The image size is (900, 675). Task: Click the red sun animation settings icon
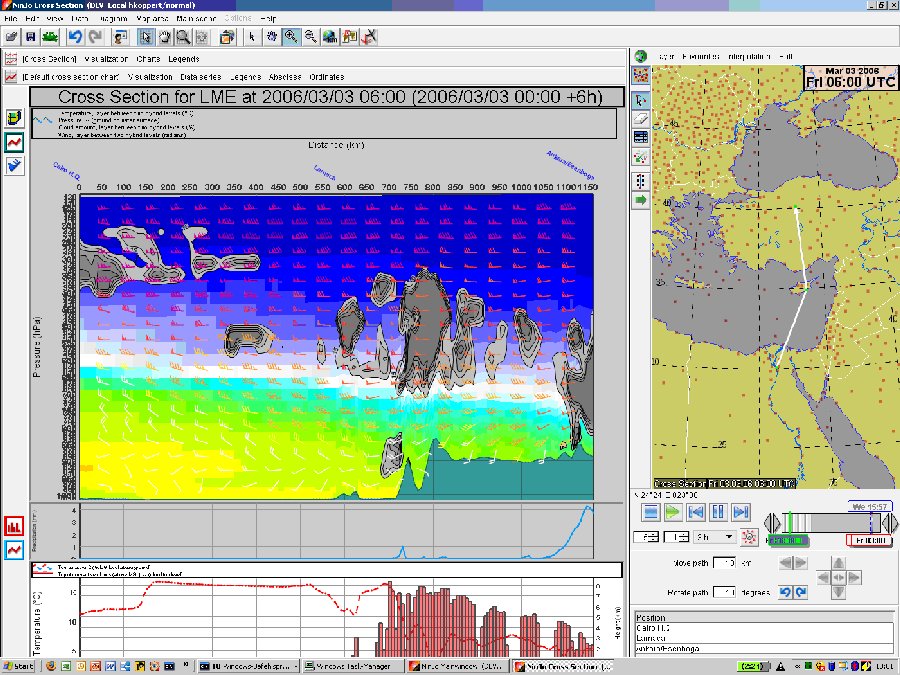(749, 537)
